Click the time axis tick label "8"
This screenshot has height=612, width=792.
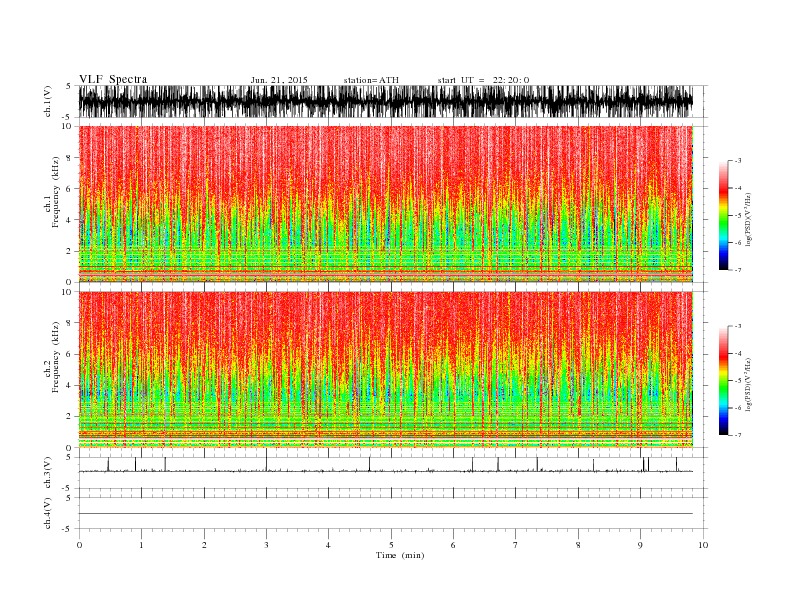578,545
